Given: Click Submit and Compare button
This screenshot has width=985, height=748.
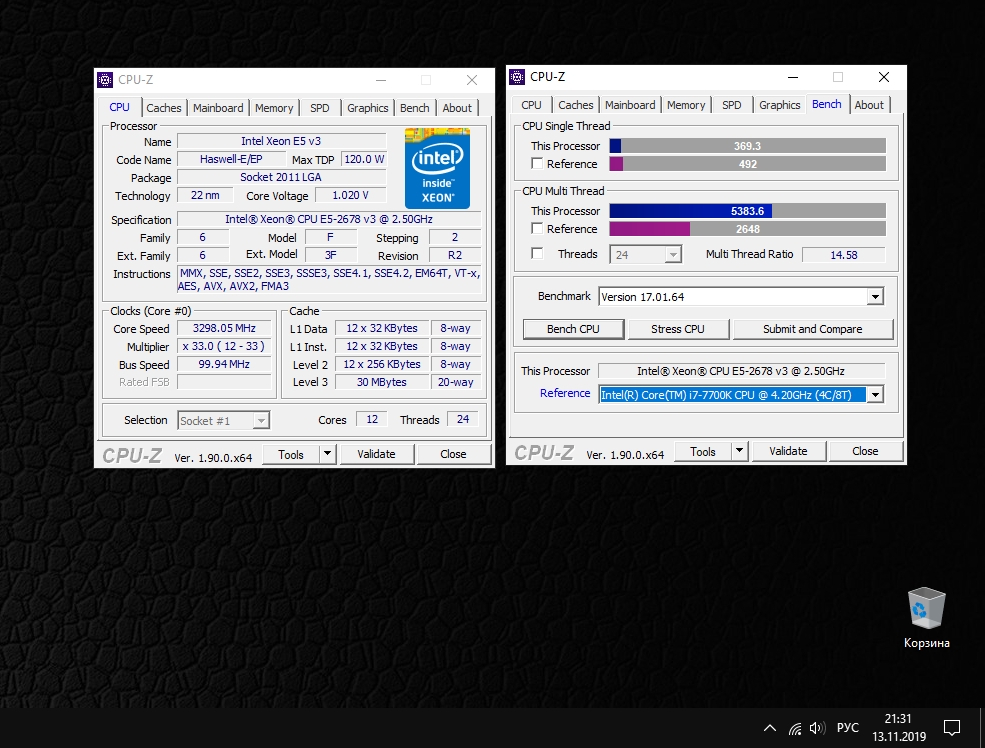Looking at the screenshot, I should coord(812,329).
